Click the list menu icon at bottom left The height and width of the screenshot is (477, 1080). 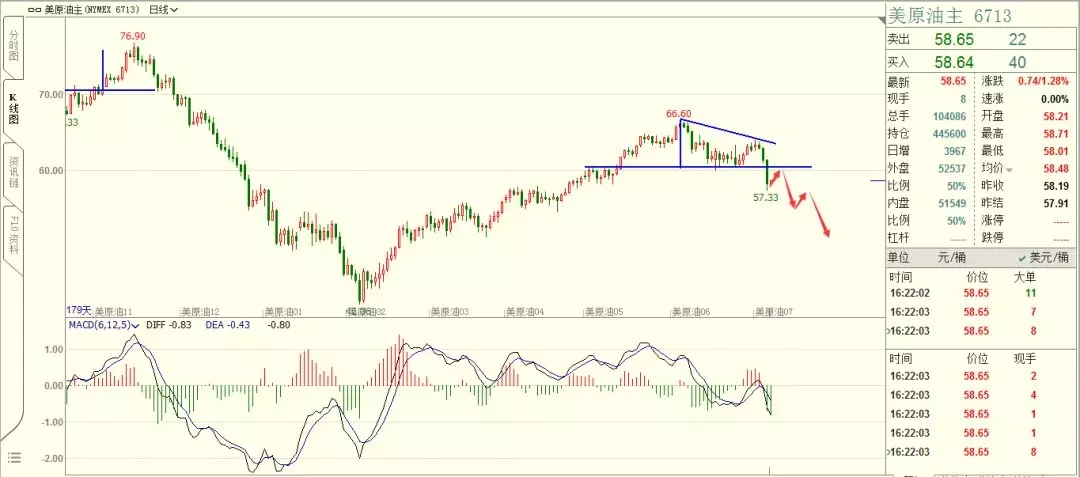[x=14, y=457]
